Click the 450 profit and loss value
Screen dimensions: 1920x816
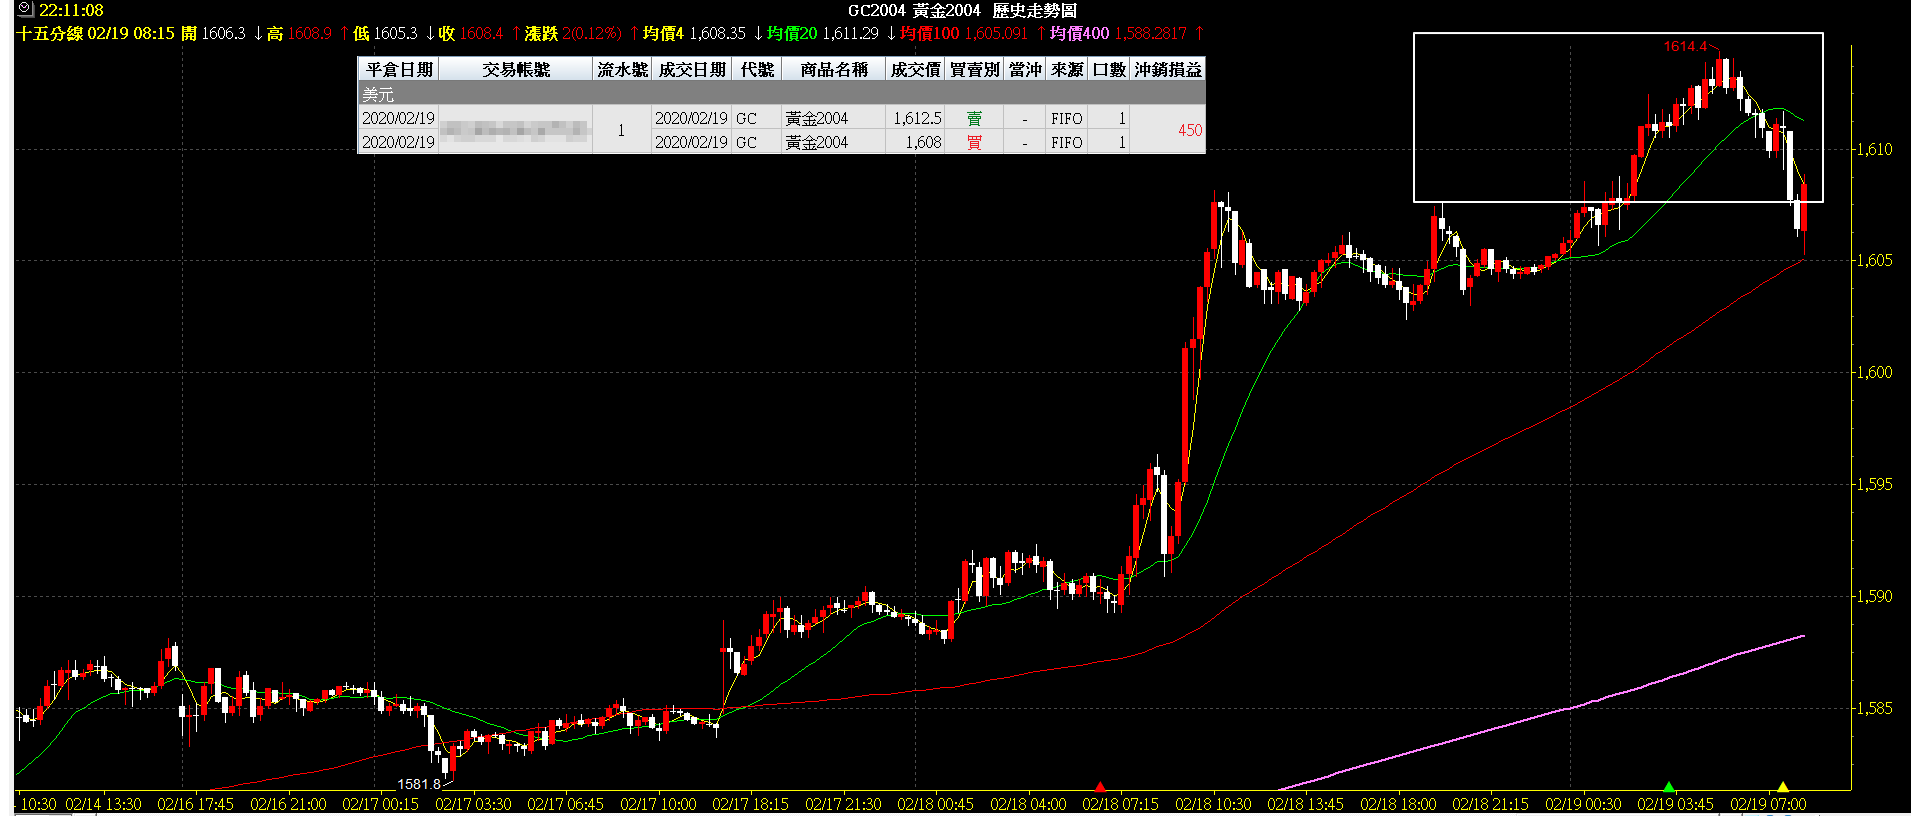point(1190,130)
